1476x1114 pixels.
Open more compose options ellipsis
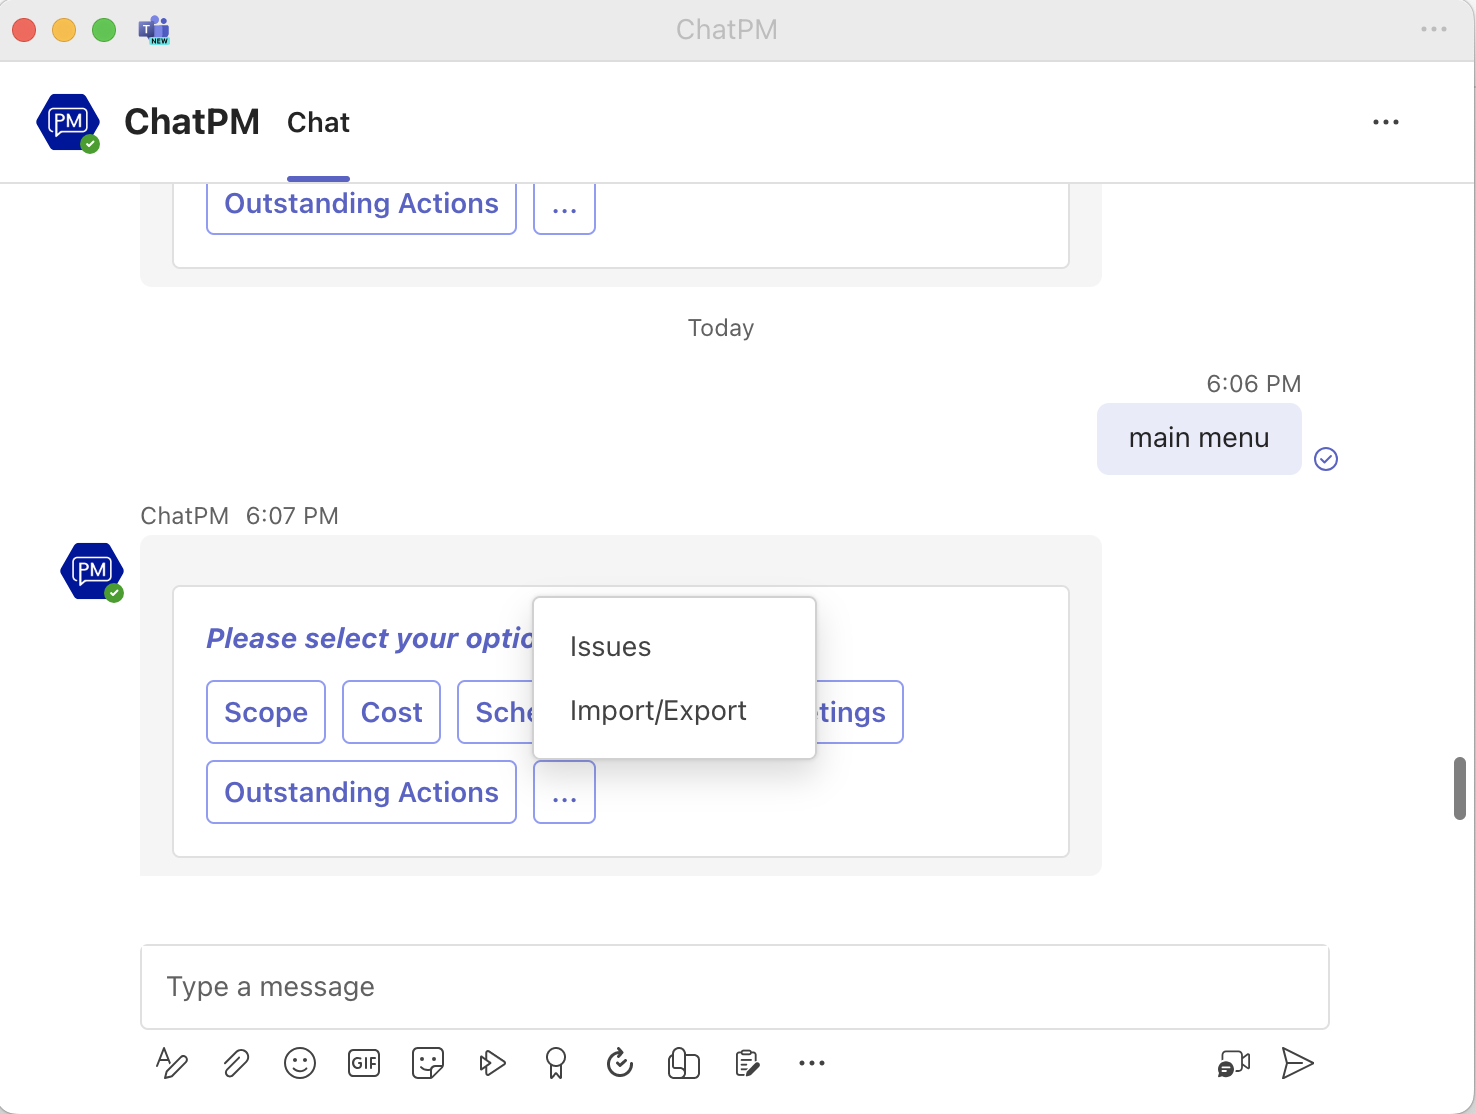click(x=812, y=1063)
